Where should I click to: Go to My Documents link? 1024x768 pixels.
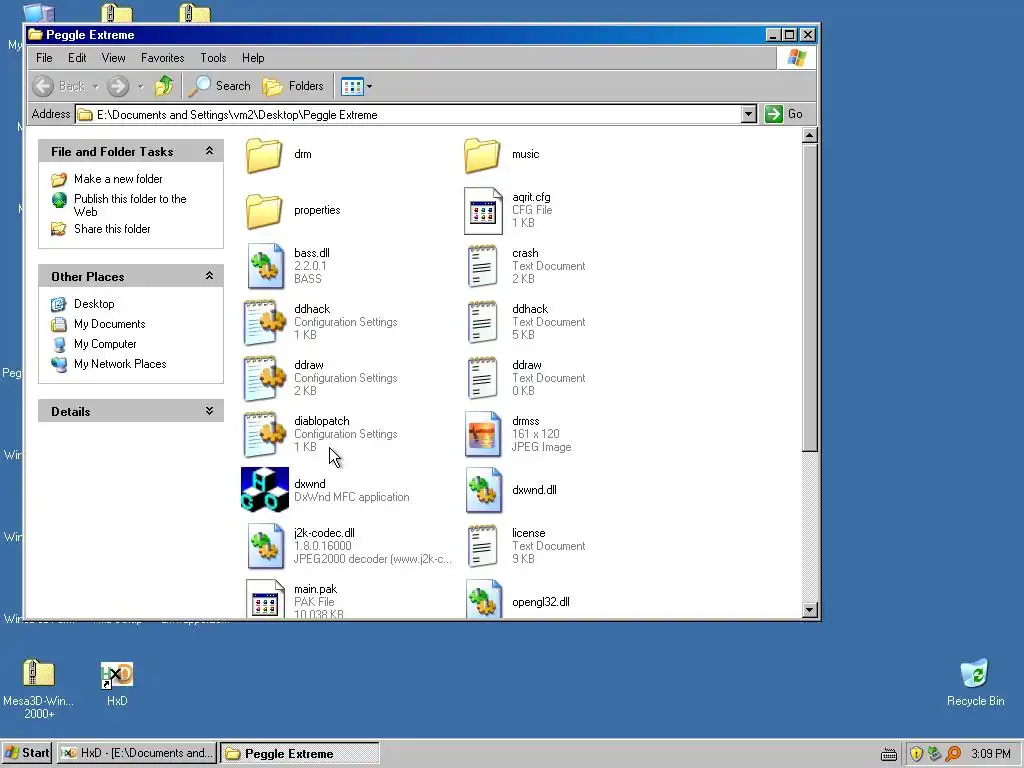pos(110,324)
